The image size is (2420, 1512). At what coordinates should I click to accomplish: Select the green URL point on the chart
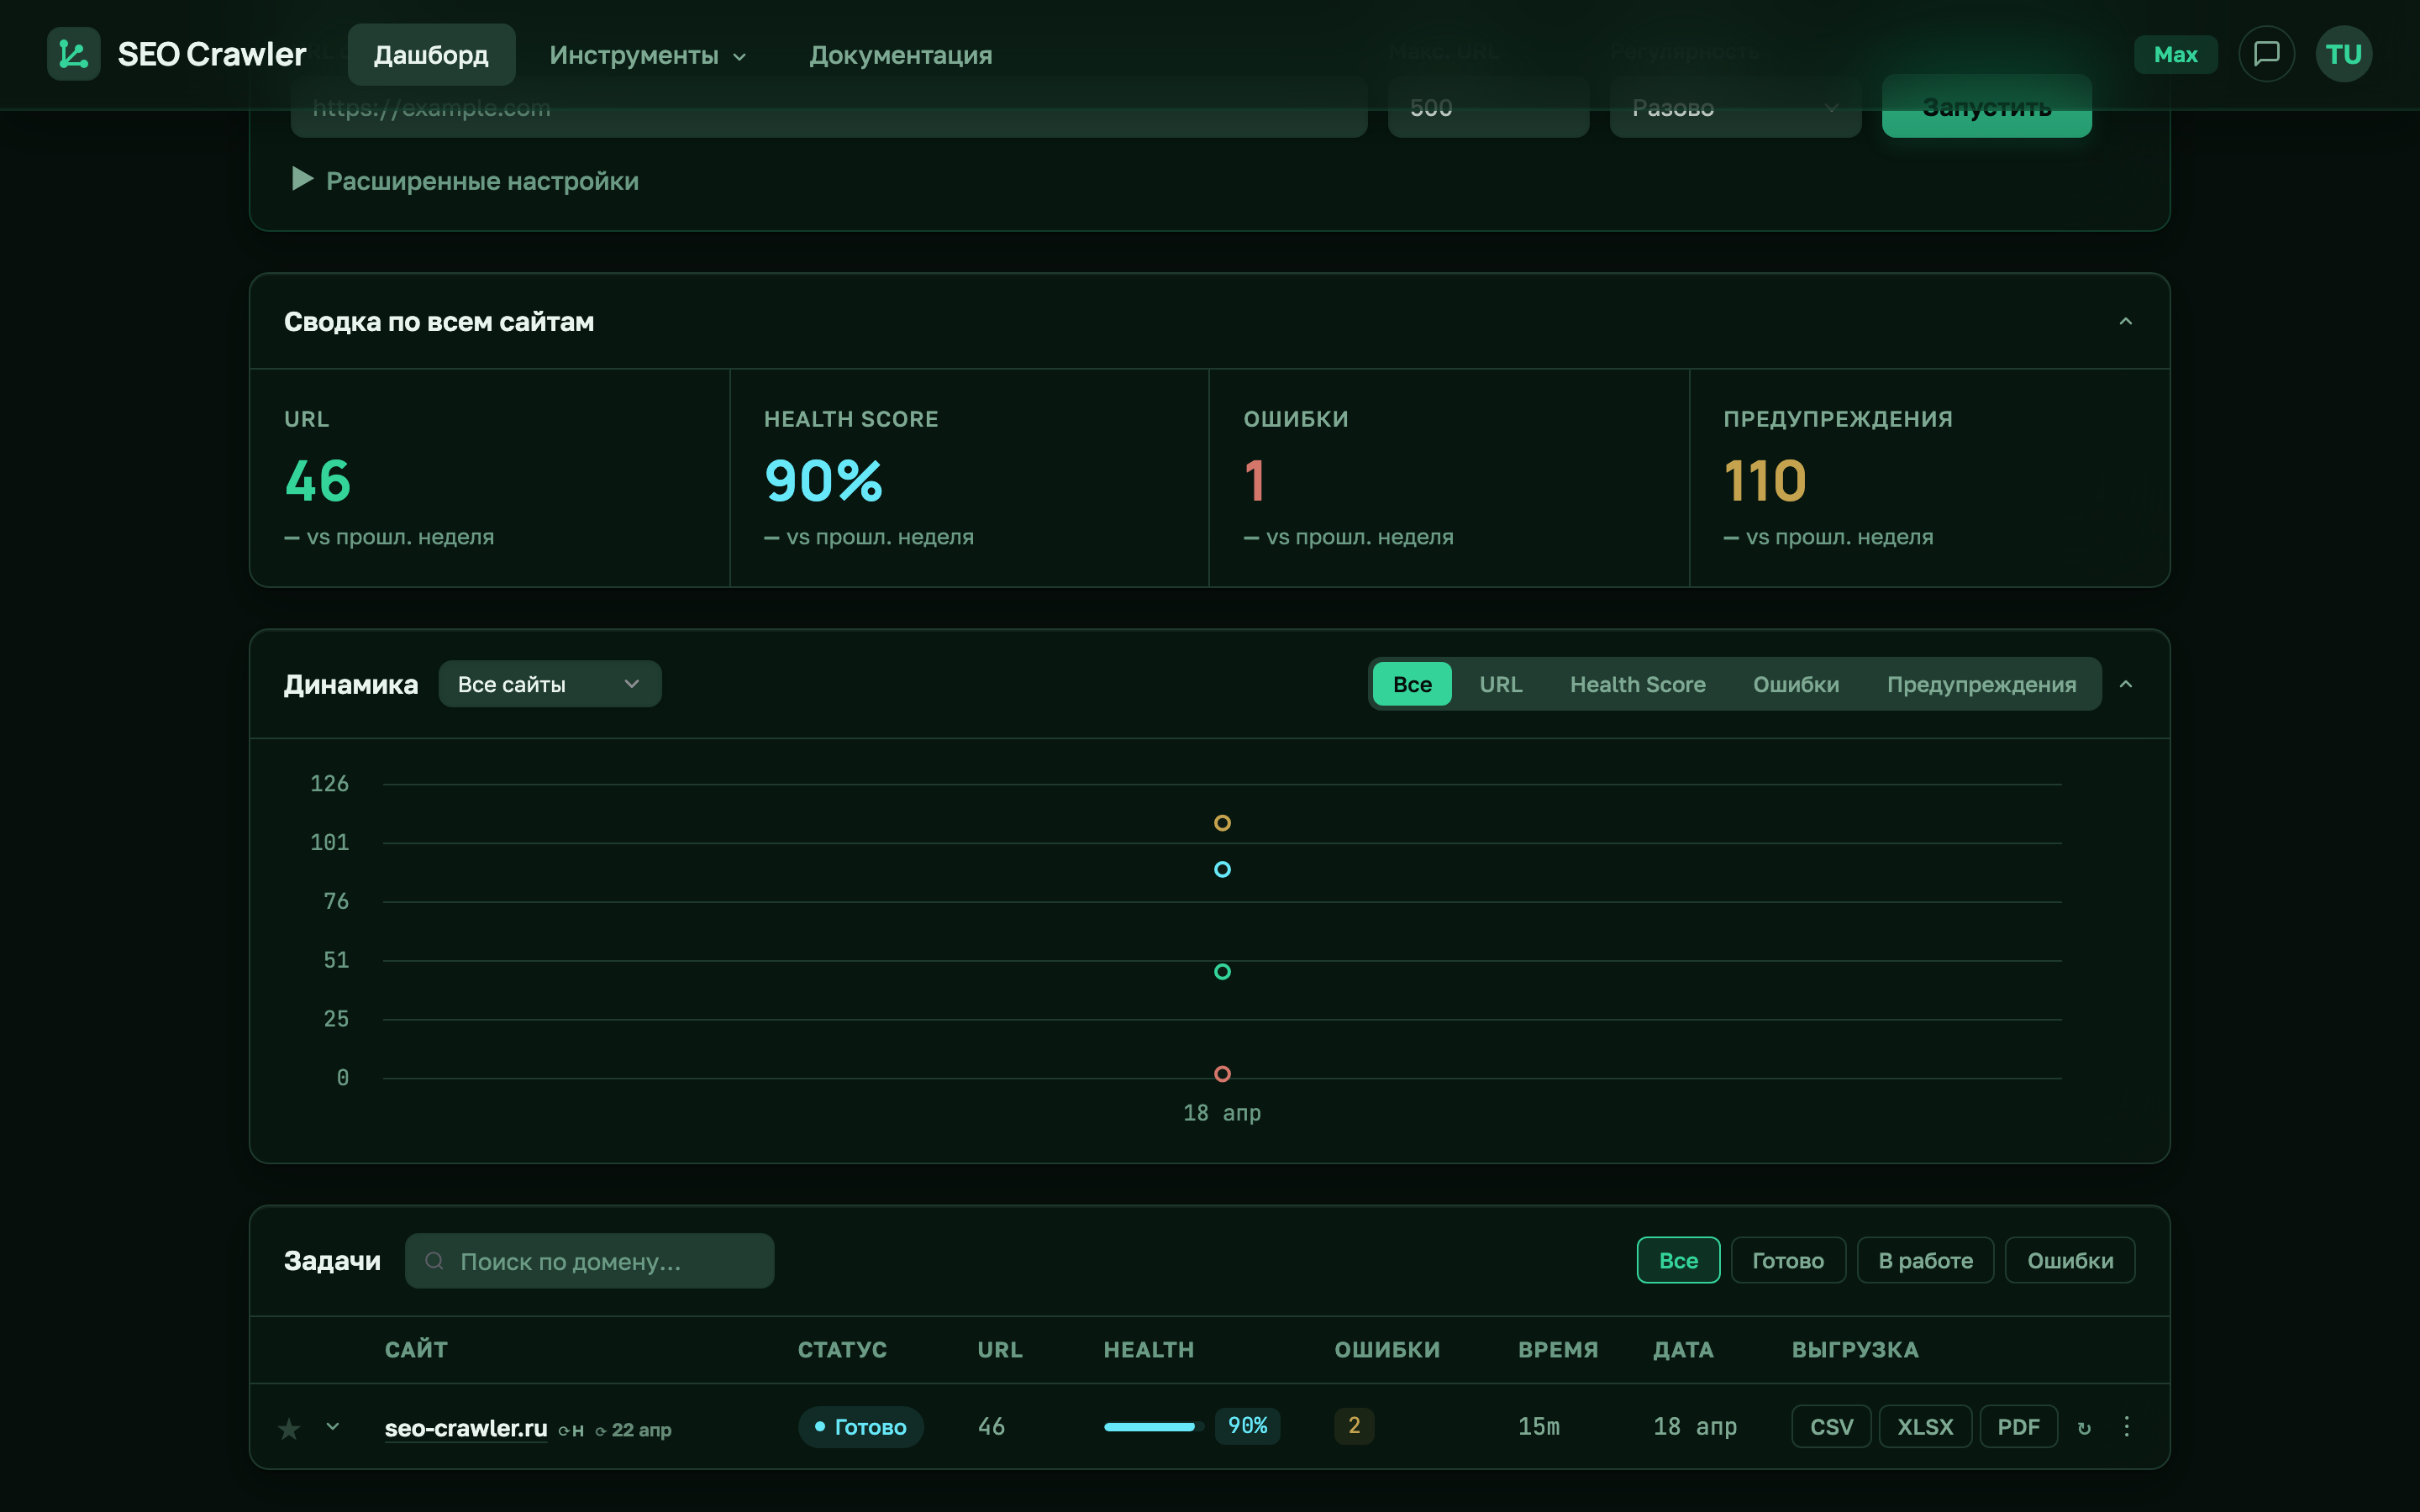(1222, 971)
